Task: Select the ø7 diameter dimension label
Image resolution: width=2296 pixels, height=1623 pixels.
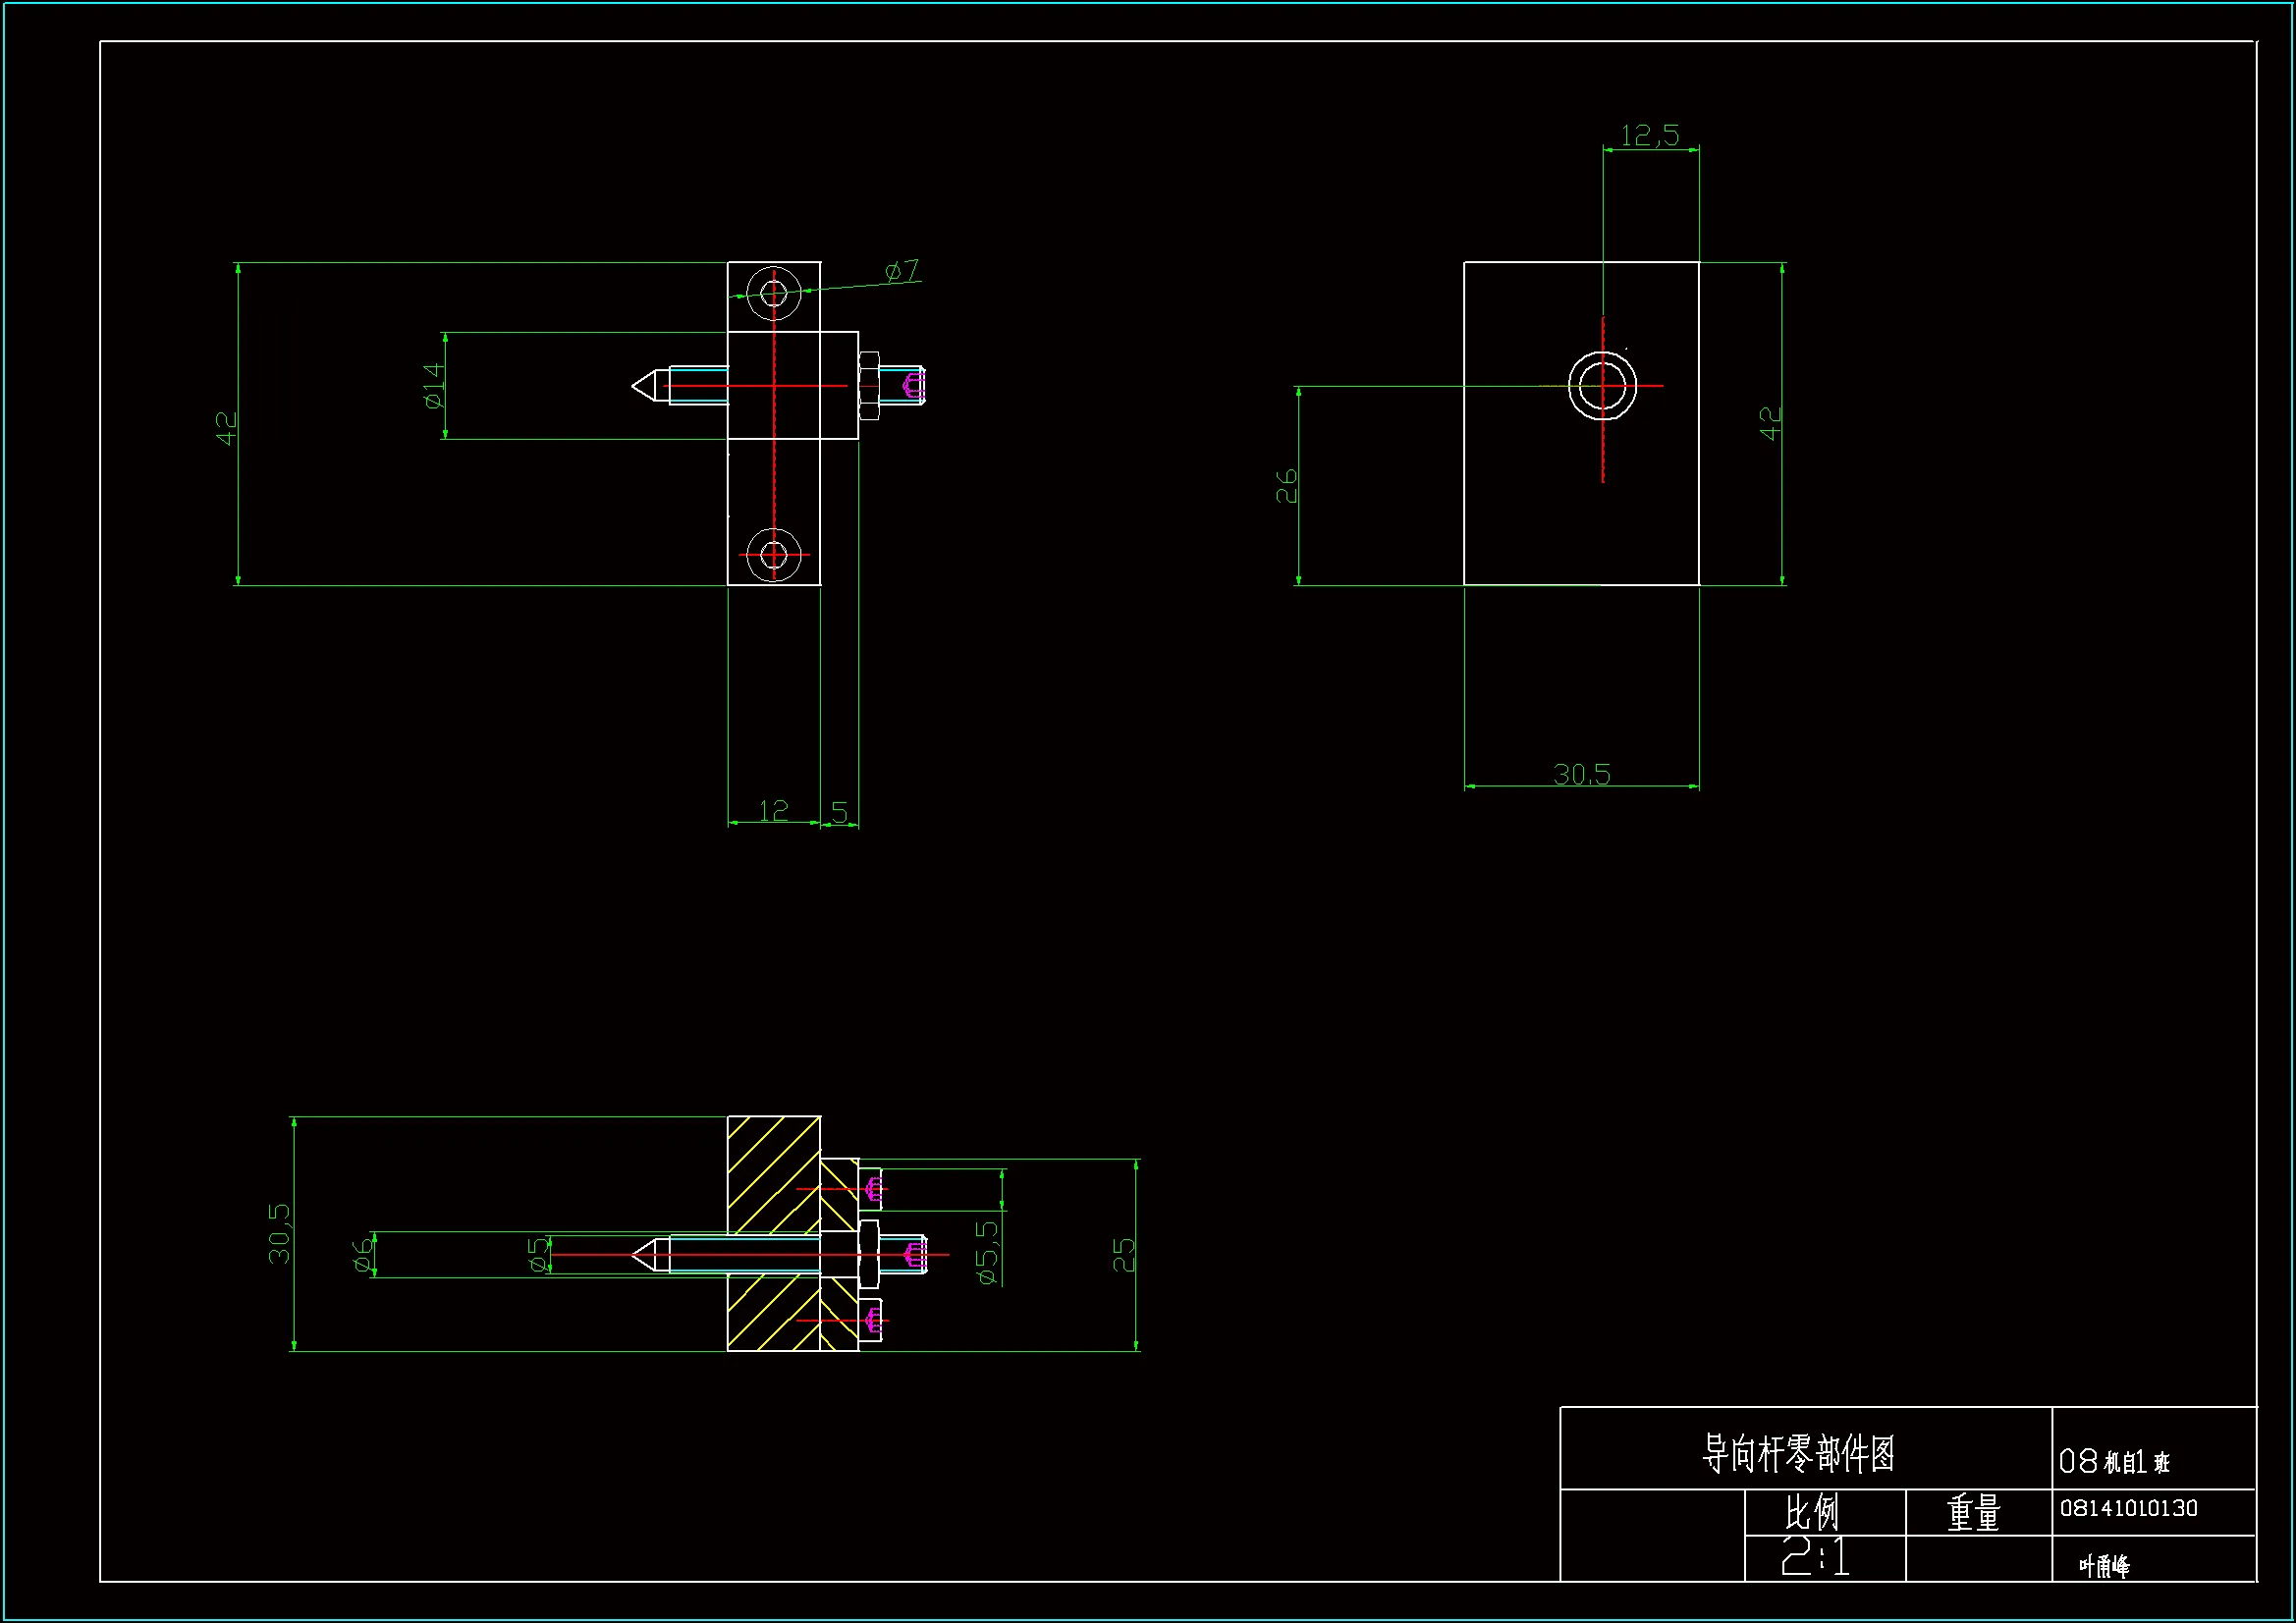Action: click(902, 271)
